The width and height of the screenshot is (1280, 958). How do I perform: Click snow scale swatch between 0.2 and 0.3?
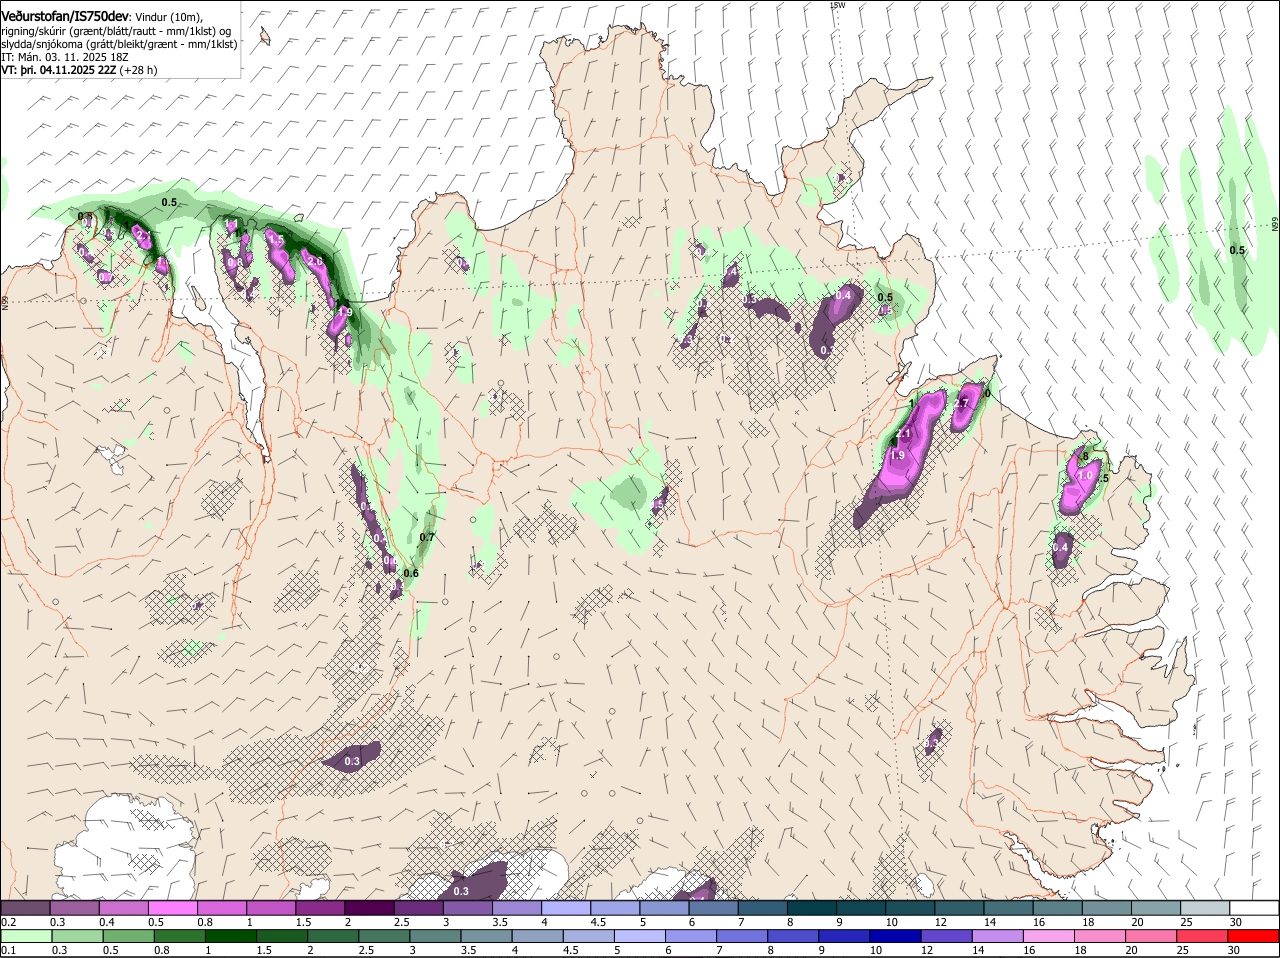click(x=25, y=907)
